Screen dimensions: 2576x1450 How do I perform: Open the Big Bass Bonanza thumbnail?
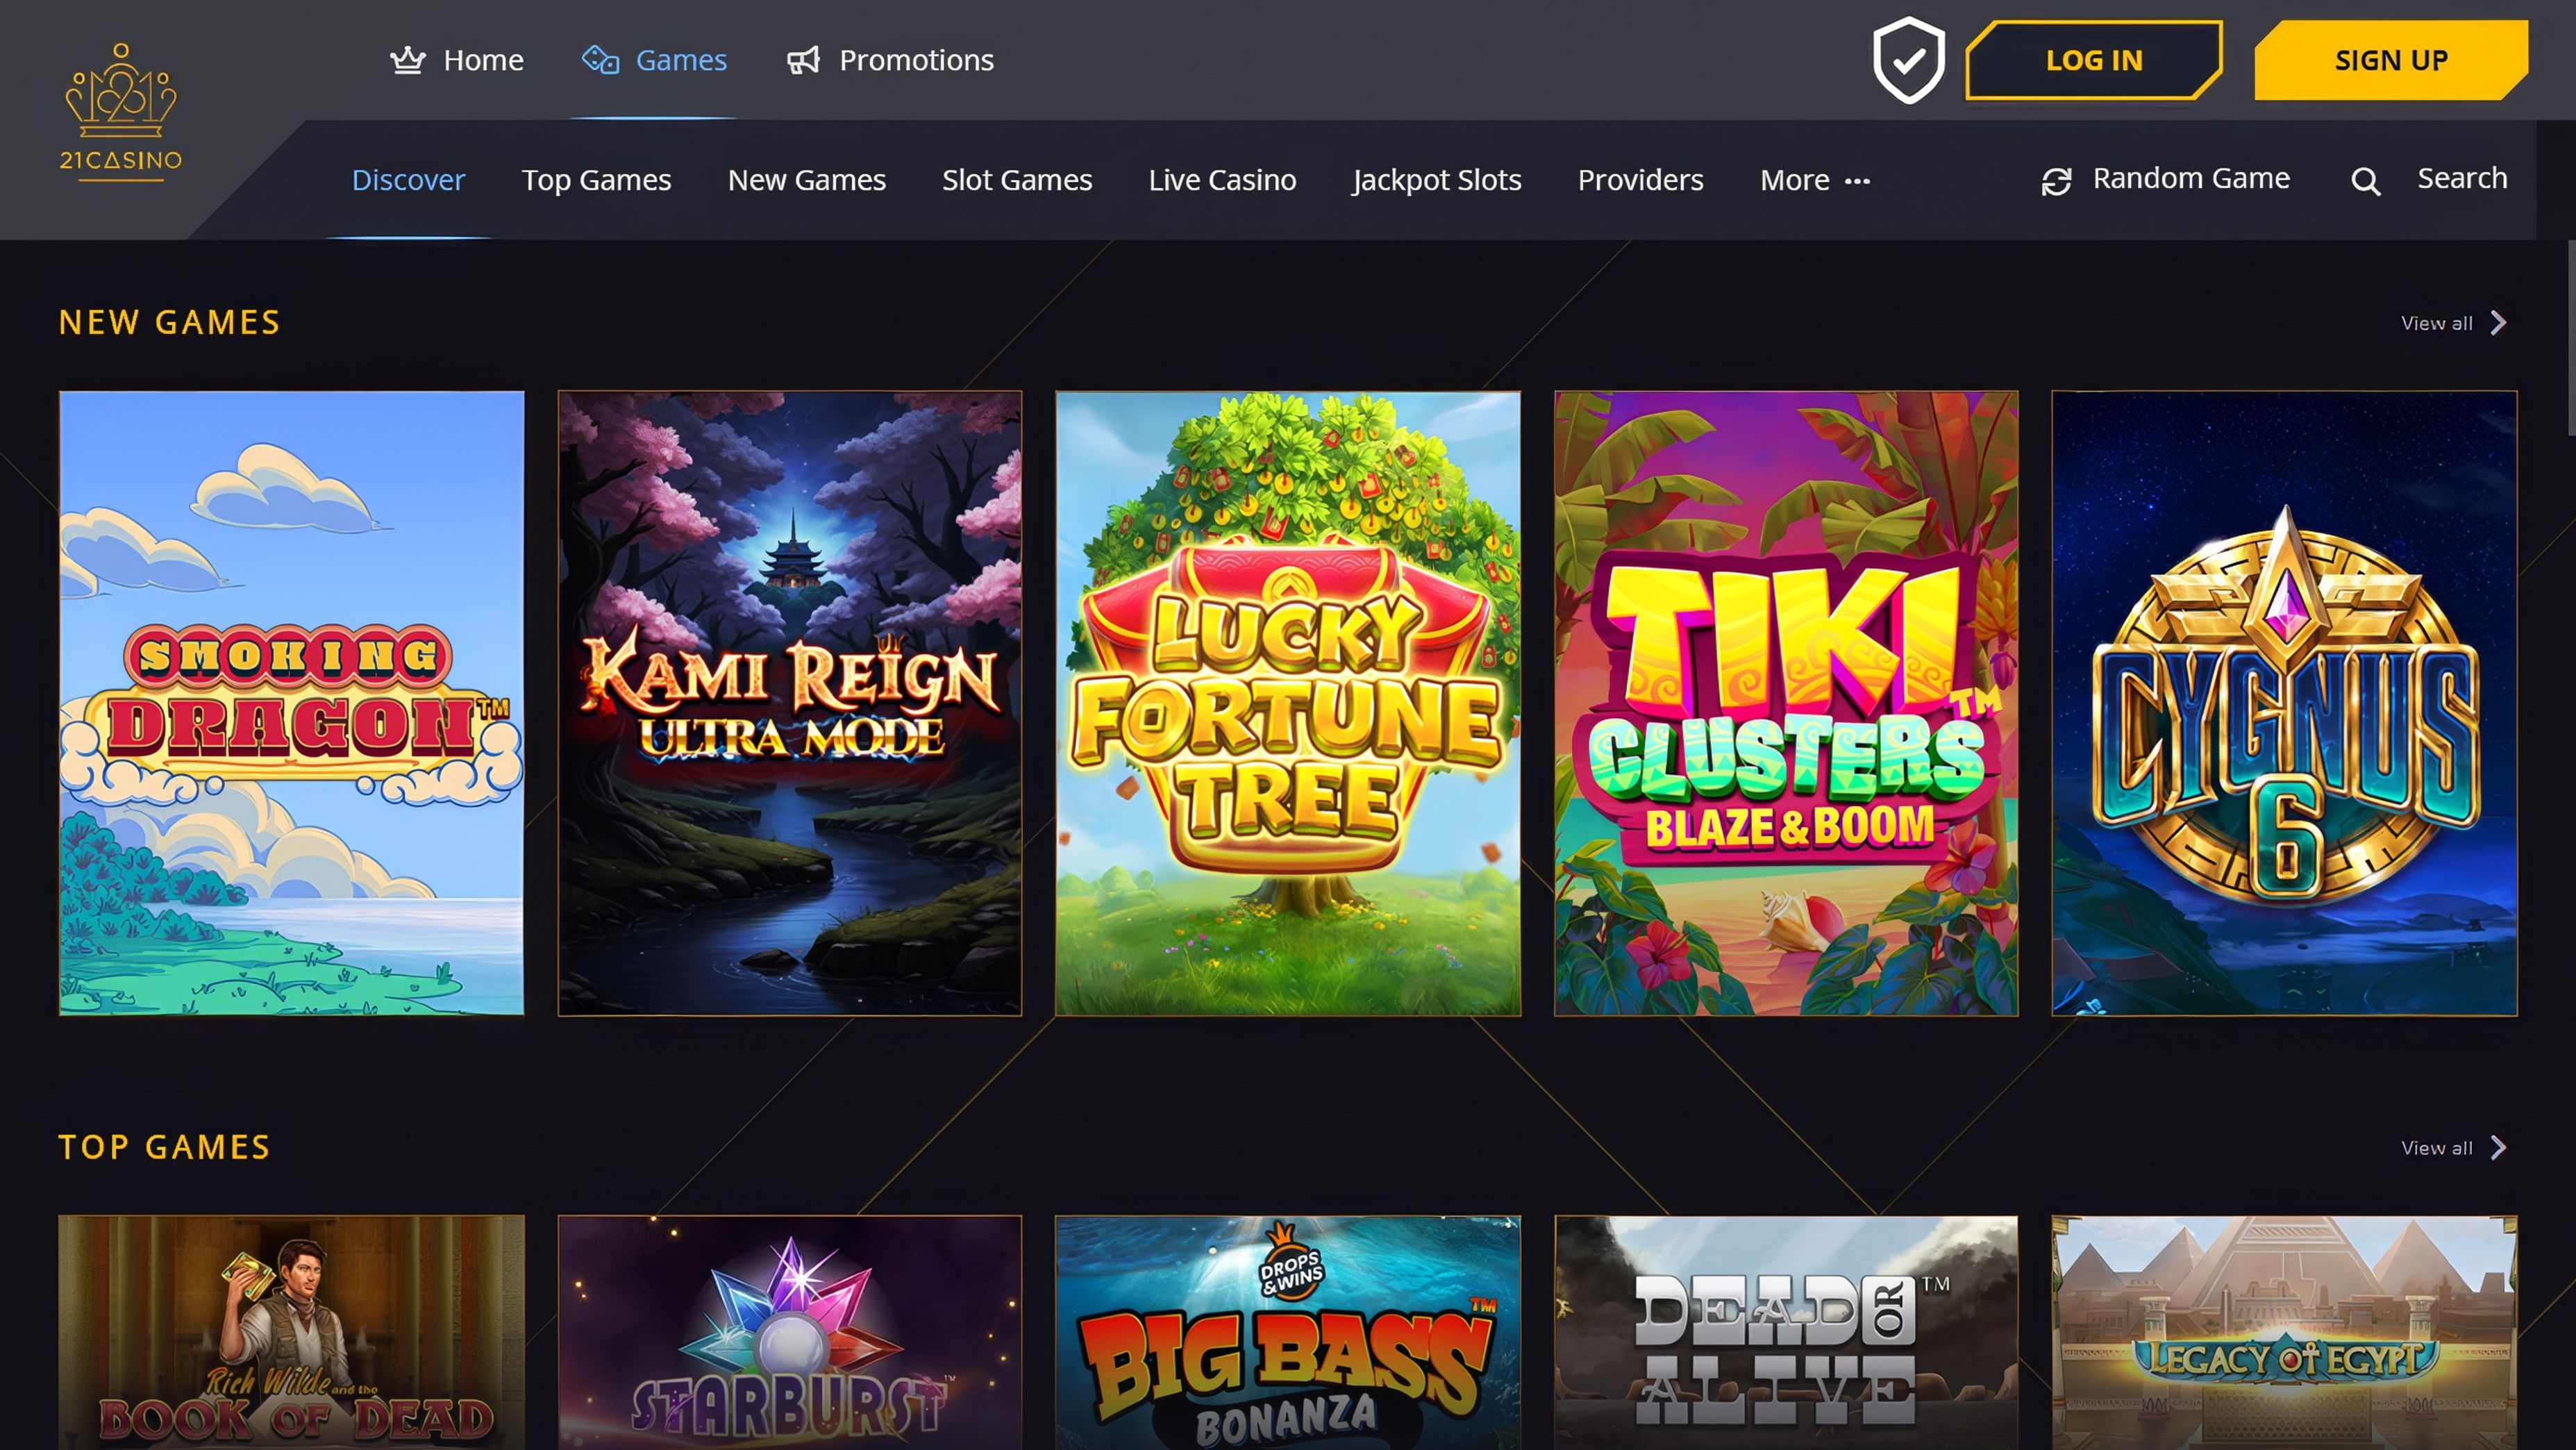tap(1288, 1332)
